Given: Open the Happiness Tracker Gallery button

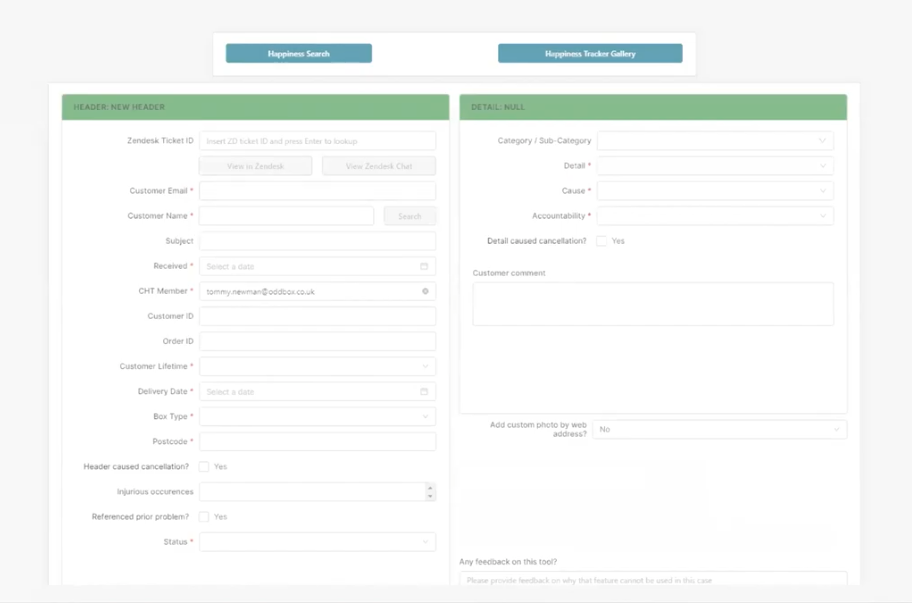Looking at the screenshot, I should [x=590, y=53].
